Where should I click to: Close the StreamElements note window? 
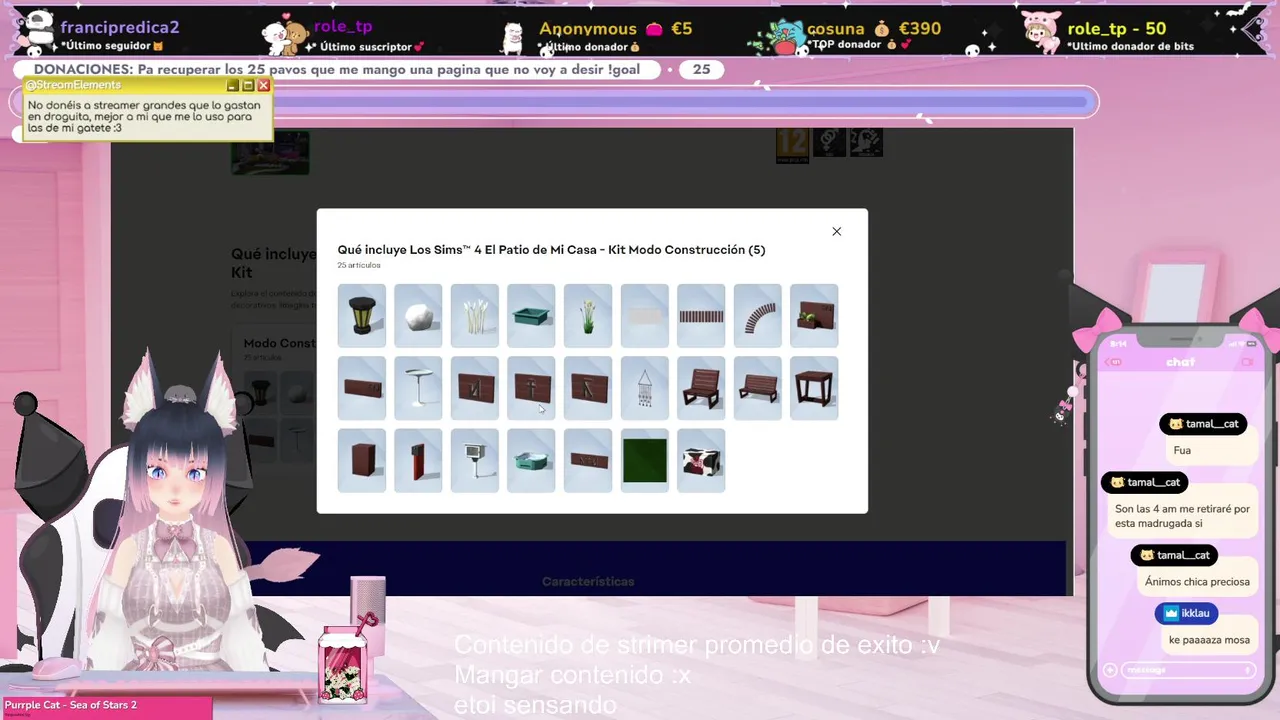tap(264, 86)
